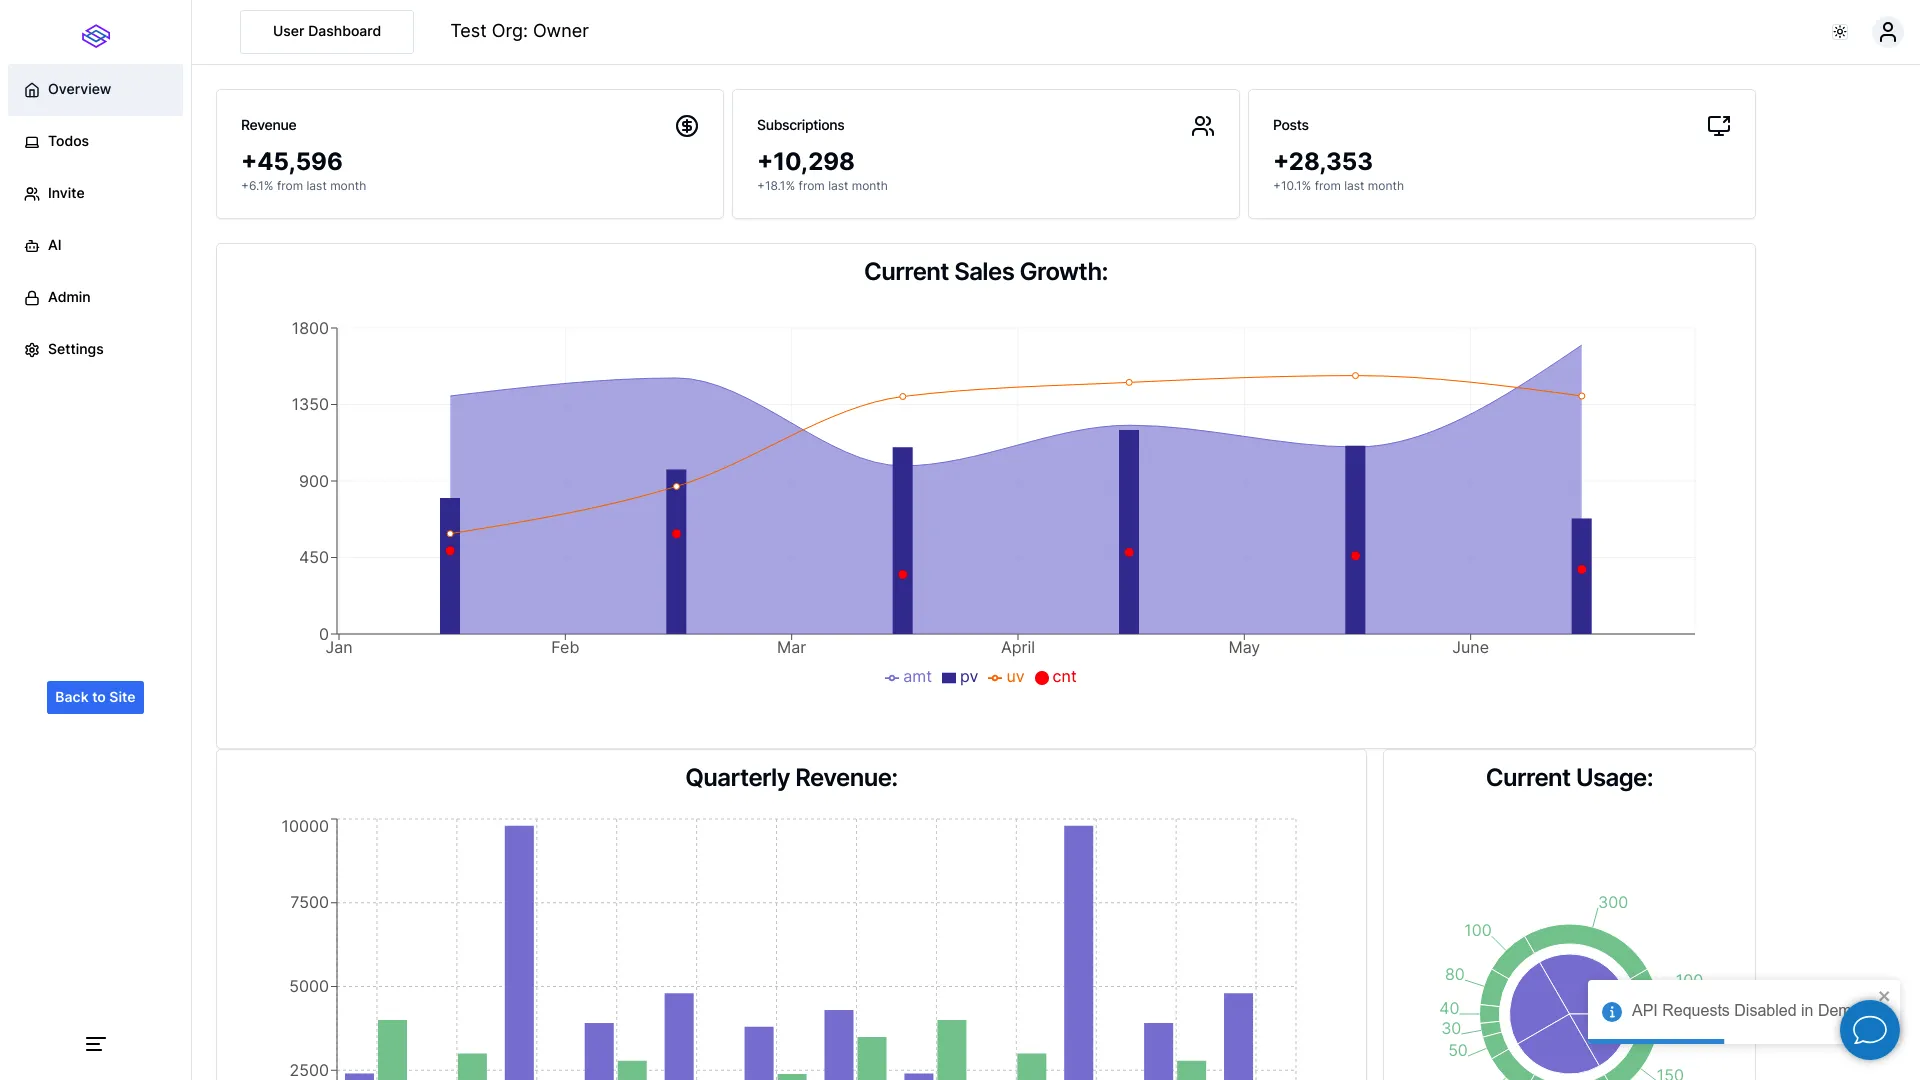
Task: Click the +10,298 subscriptions value
Action: click(806, 162)
